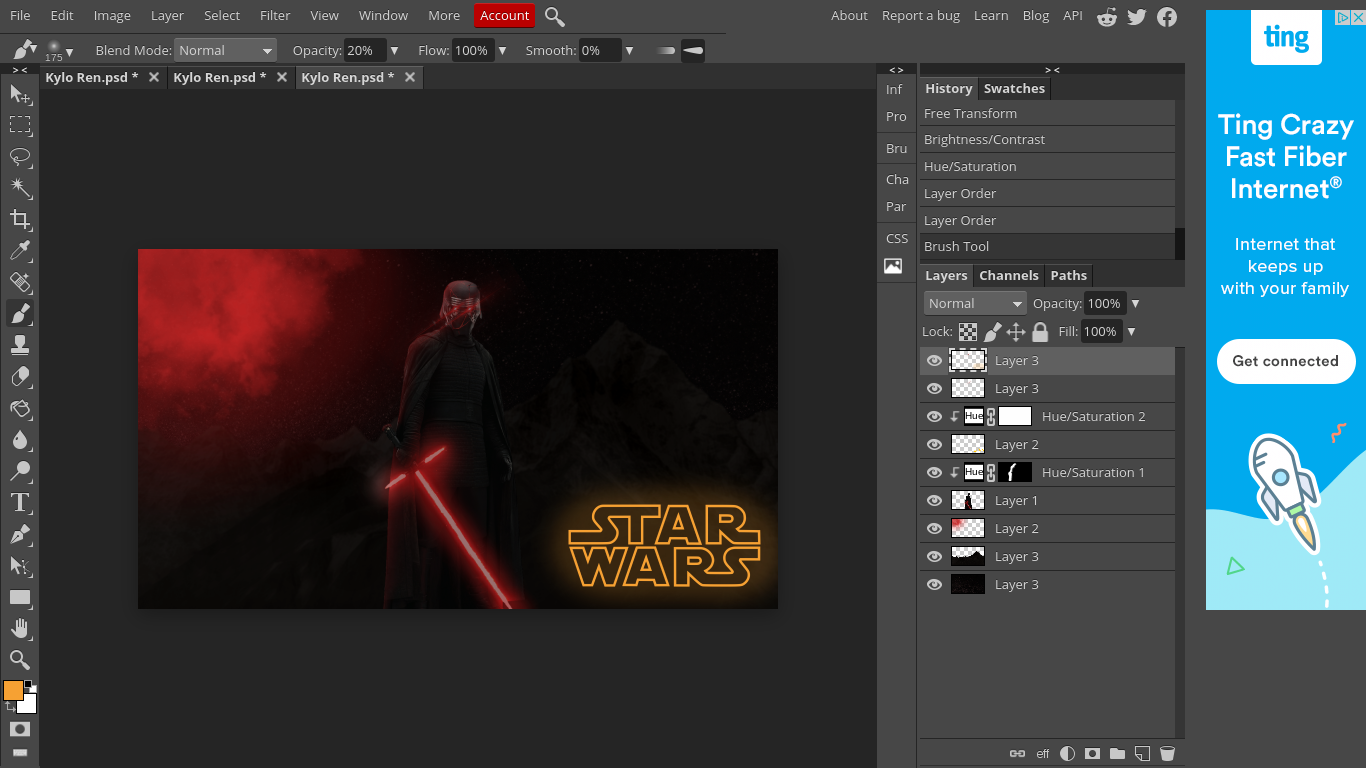Open the Facebook link icon

1167,16
